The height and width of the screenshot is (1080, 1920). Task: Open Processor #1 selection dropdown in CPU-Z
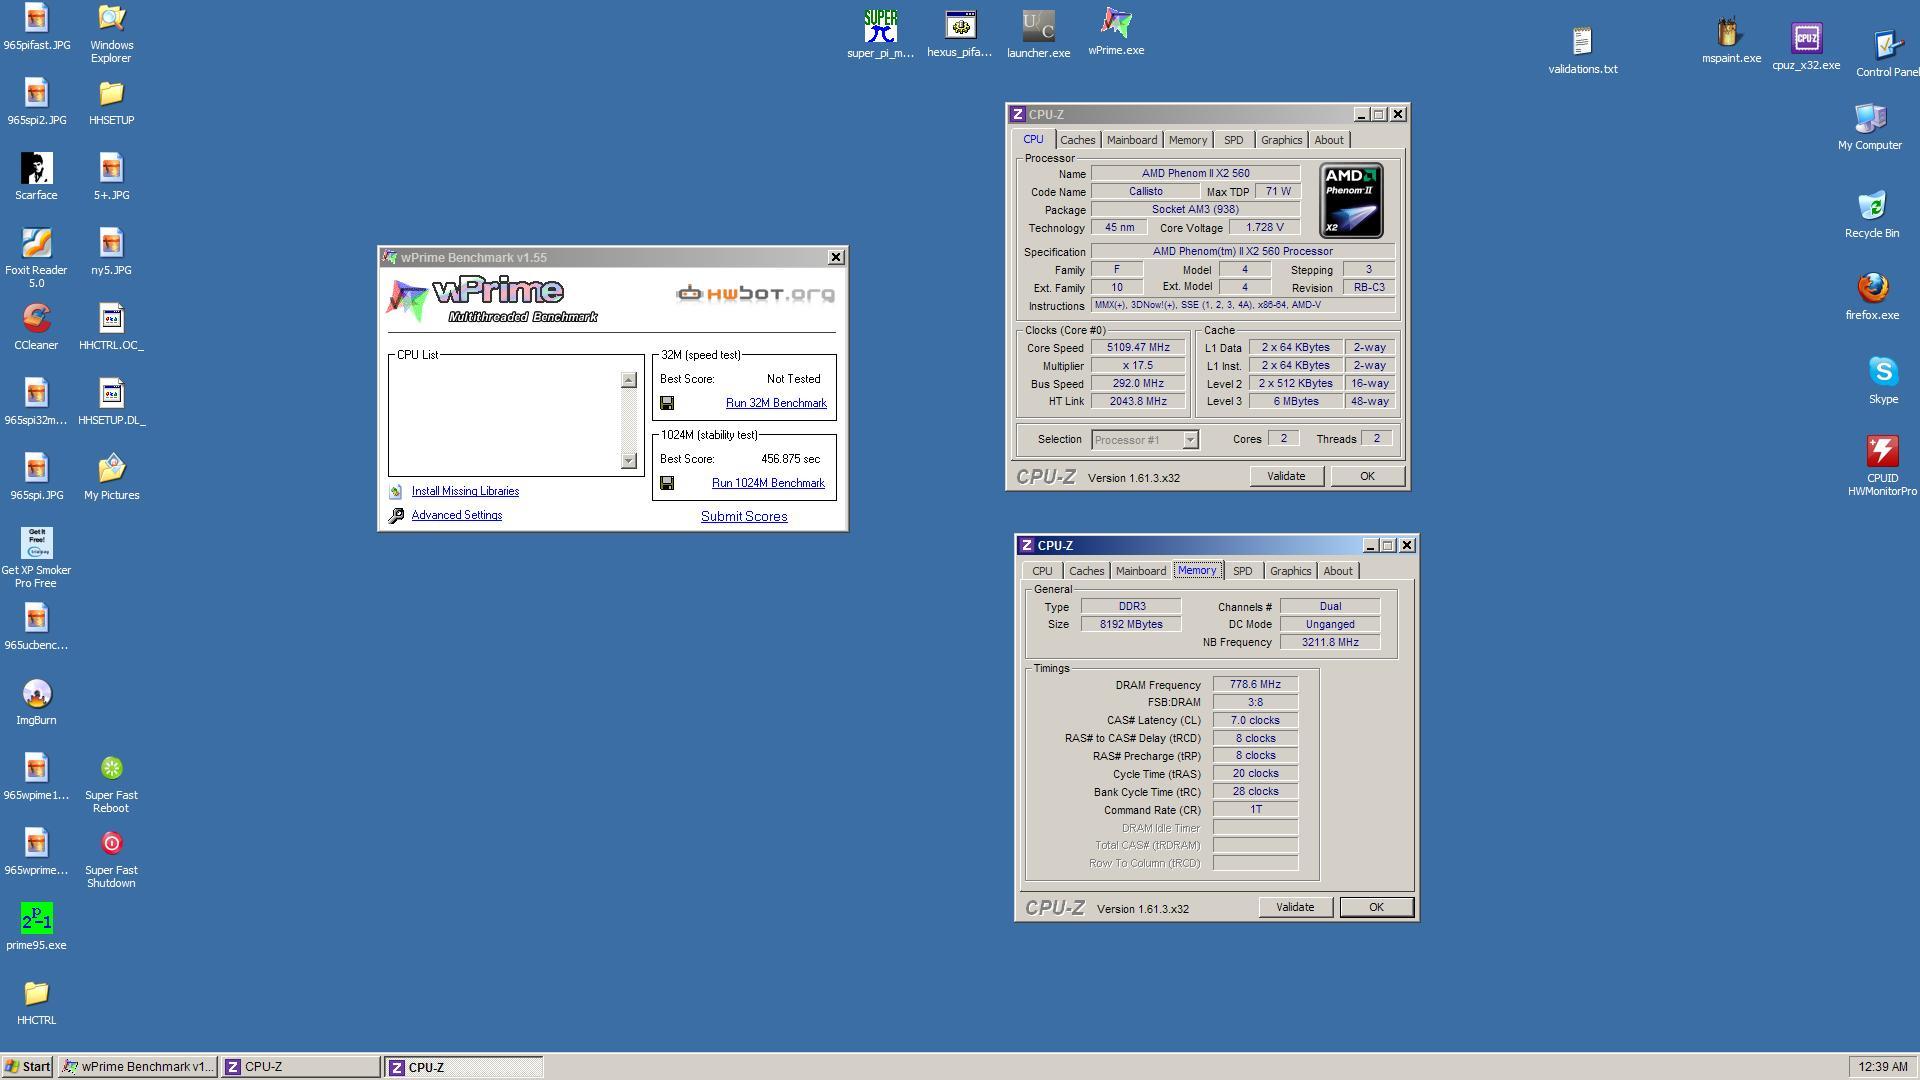pos(1190,440)
